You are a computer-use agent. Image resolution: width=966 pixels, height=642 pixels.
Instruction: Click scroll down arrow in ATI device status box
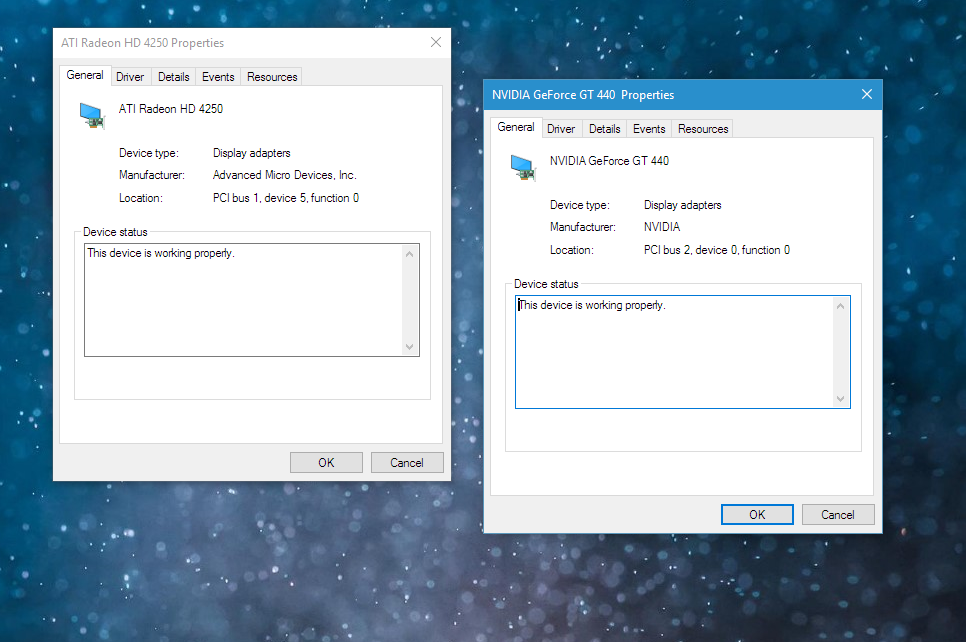point(410,347)
